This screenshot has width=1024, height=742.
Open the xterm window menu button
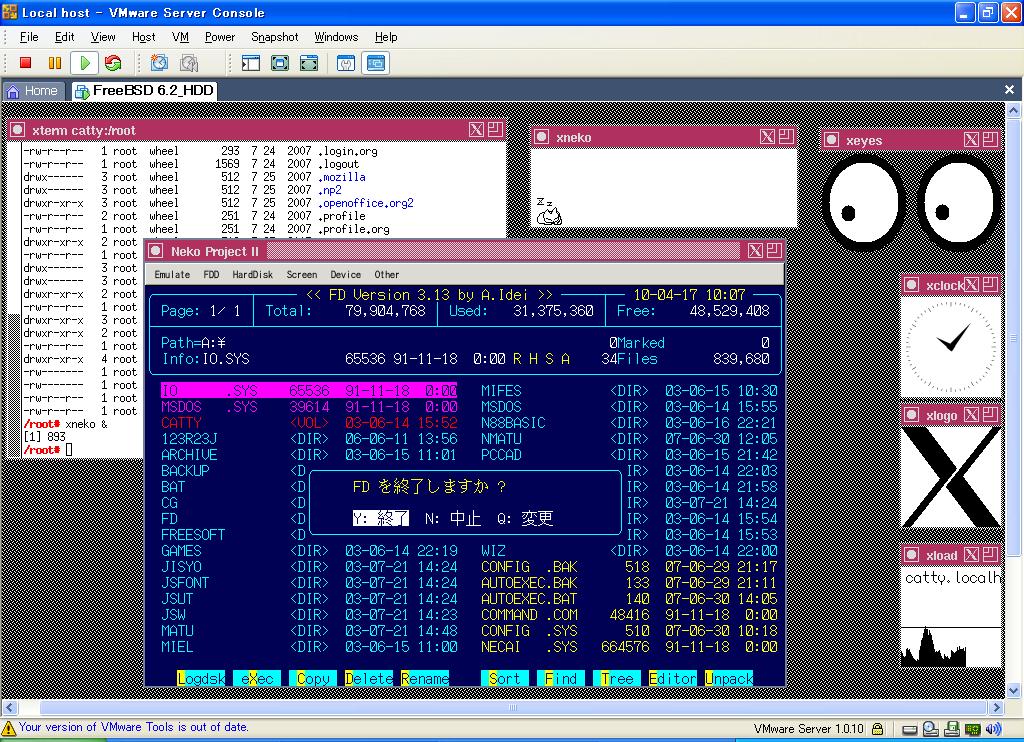(x=18, y=130)
